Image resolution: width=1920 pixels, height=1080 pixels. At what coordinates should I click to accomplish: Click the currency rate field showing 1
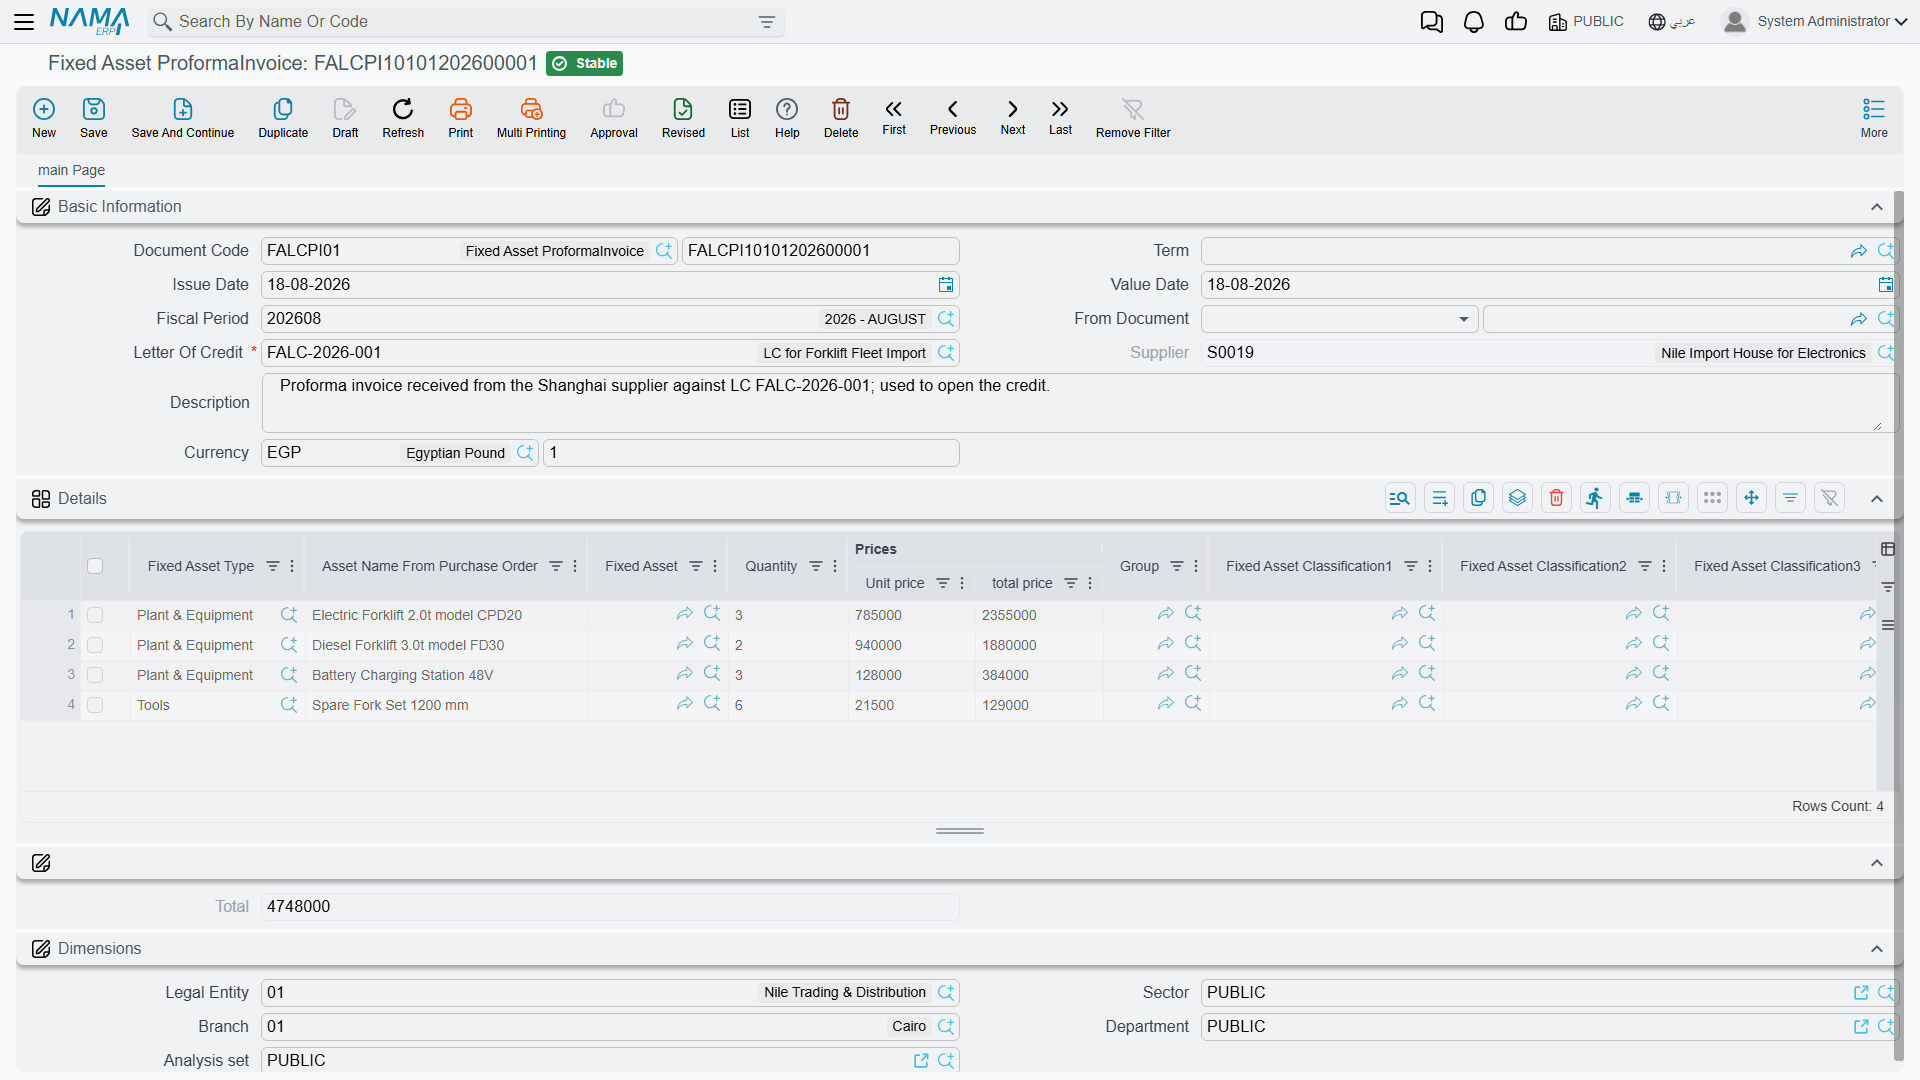point(751,453)
